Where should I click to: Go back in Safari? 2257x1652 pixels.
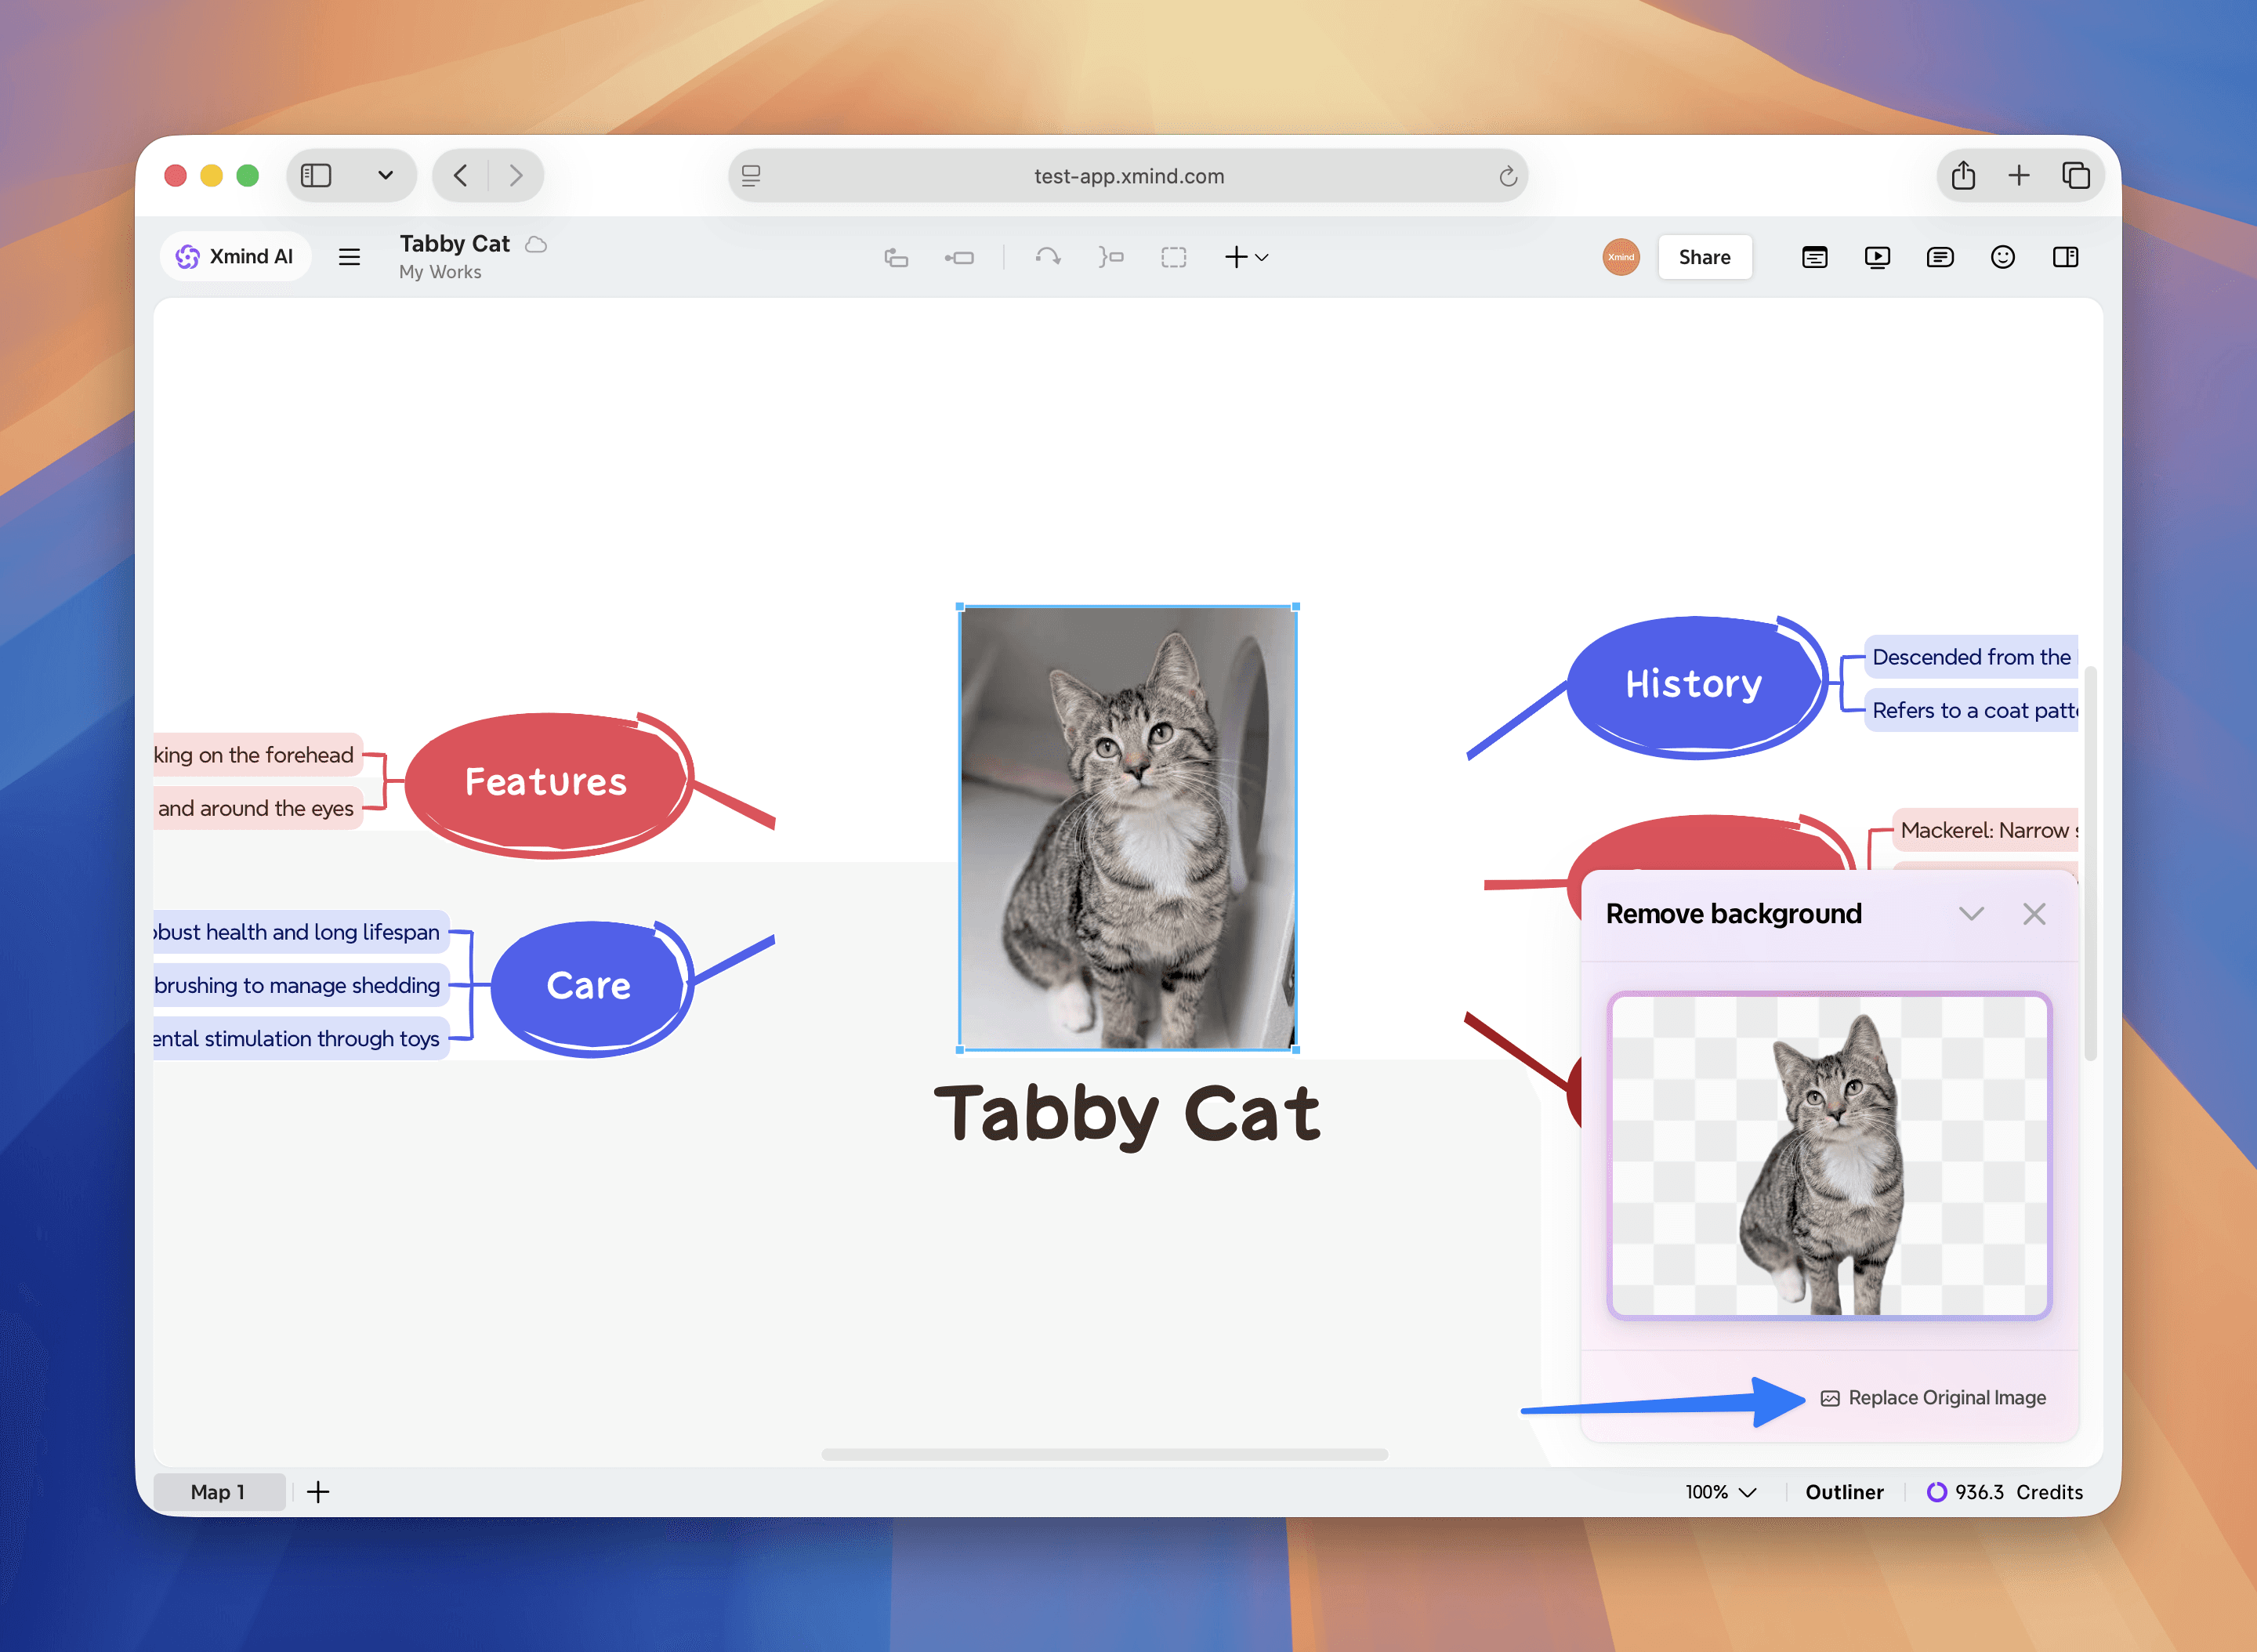point(460,176)
